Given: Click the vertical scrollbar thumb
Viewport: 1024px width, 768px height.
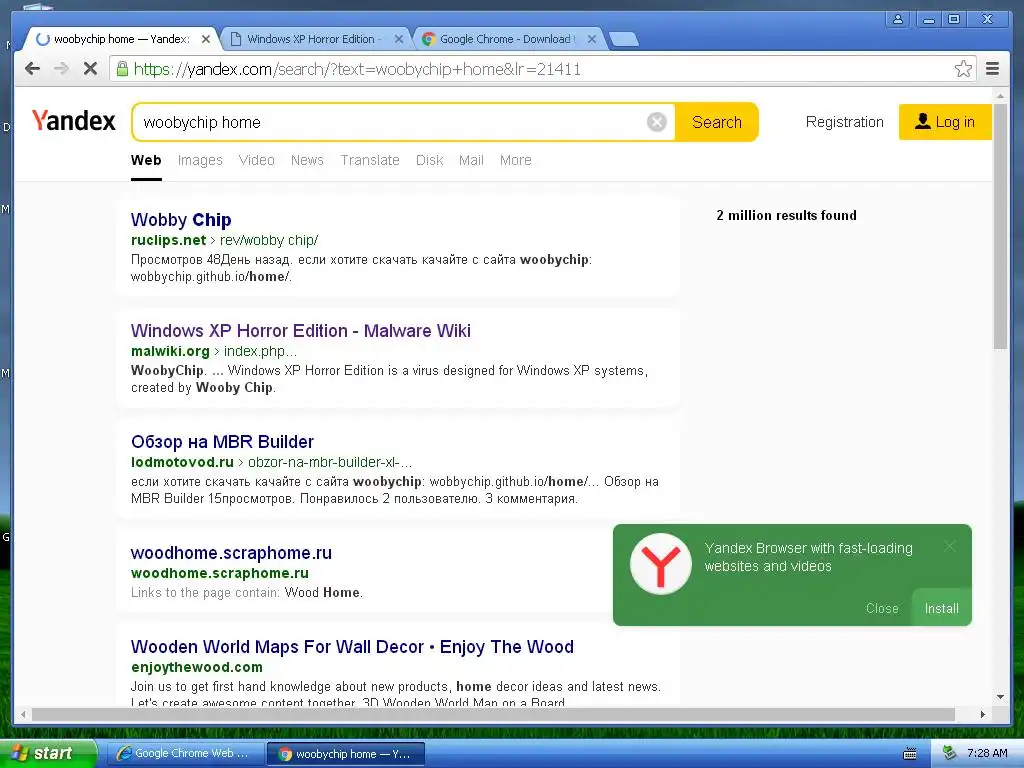Looking at the screenshot, I should click(1000, 227).
